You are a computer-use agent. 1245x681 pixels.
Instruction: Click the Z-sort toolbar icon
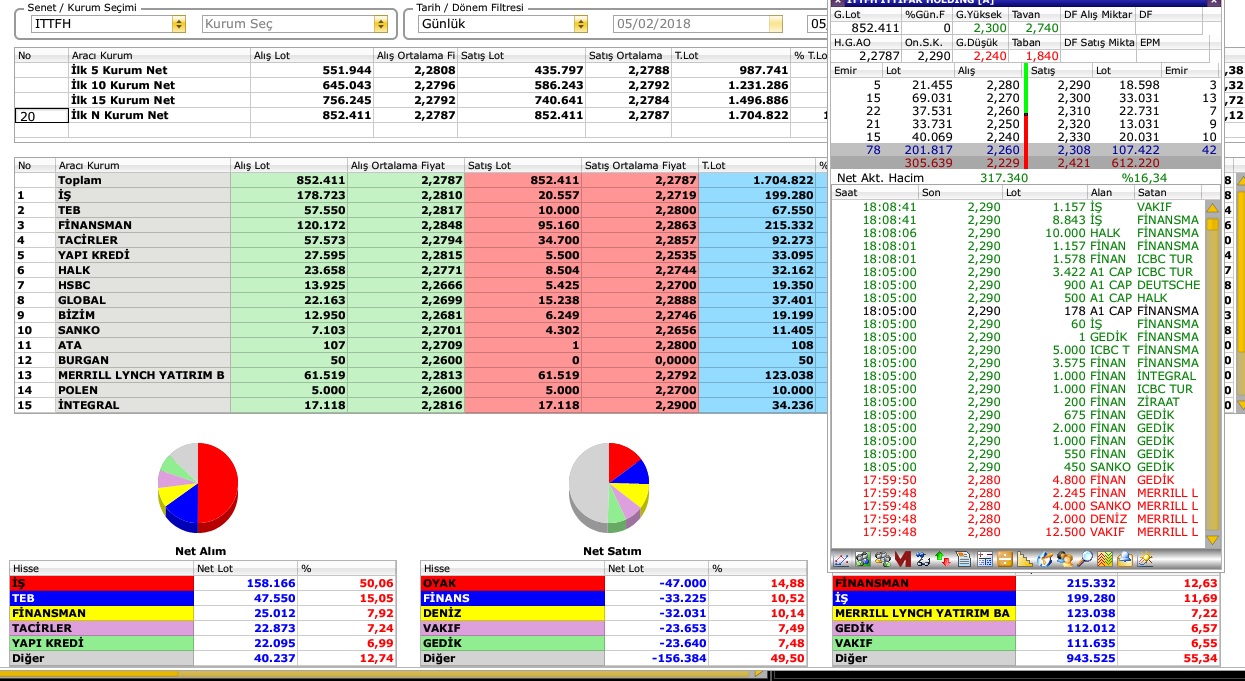pos(923,559)
